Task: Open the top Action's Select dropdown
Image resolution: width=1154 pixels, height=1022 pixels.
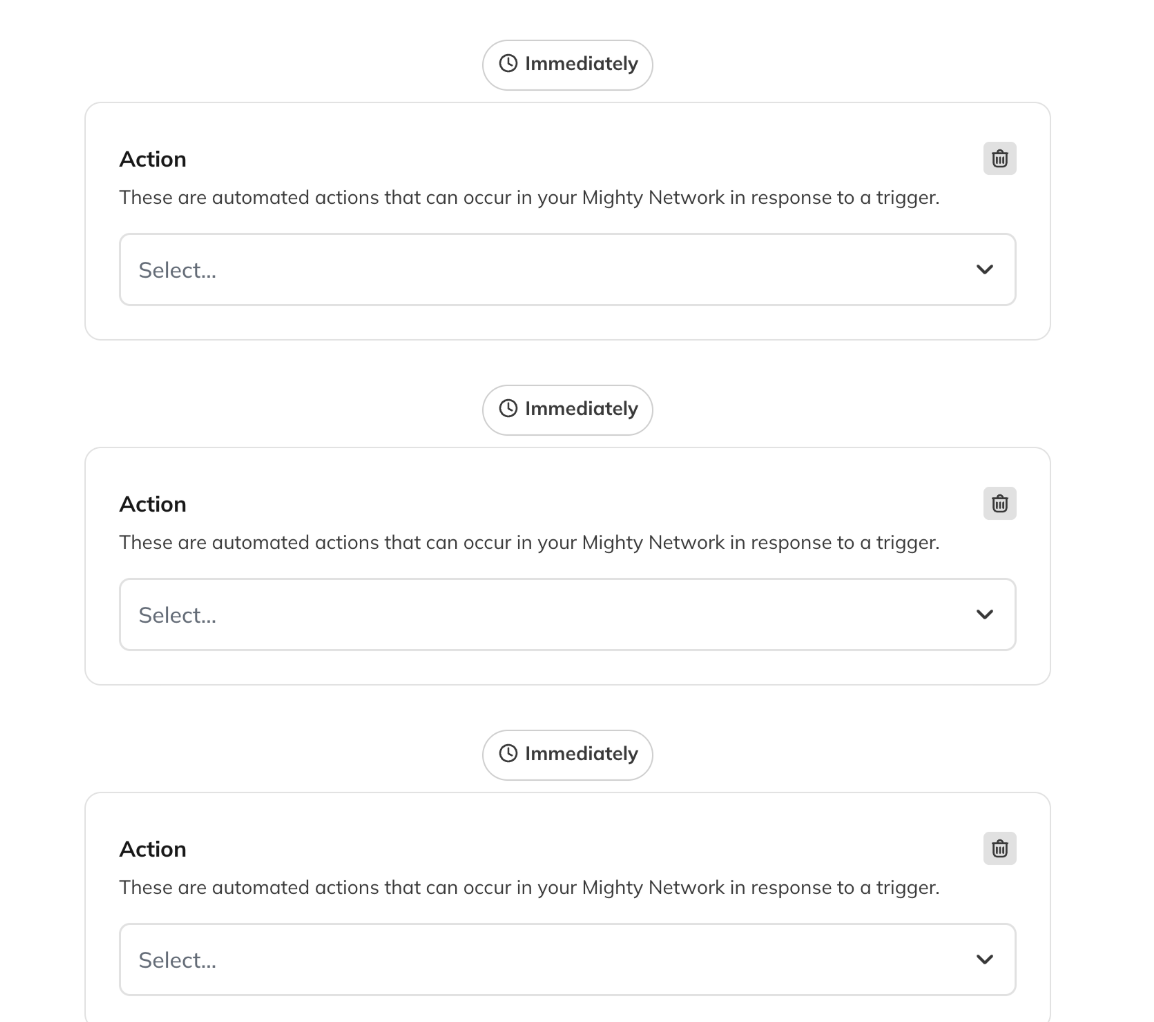Action: [567, 269]
